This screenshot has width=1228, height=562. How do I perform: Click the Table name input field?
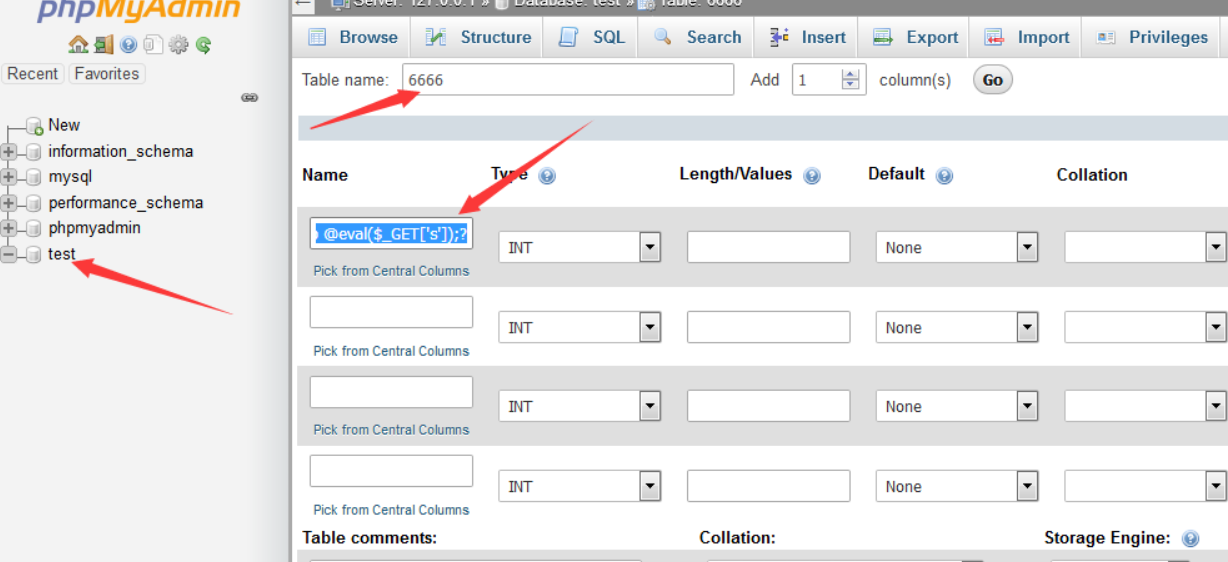568,80
